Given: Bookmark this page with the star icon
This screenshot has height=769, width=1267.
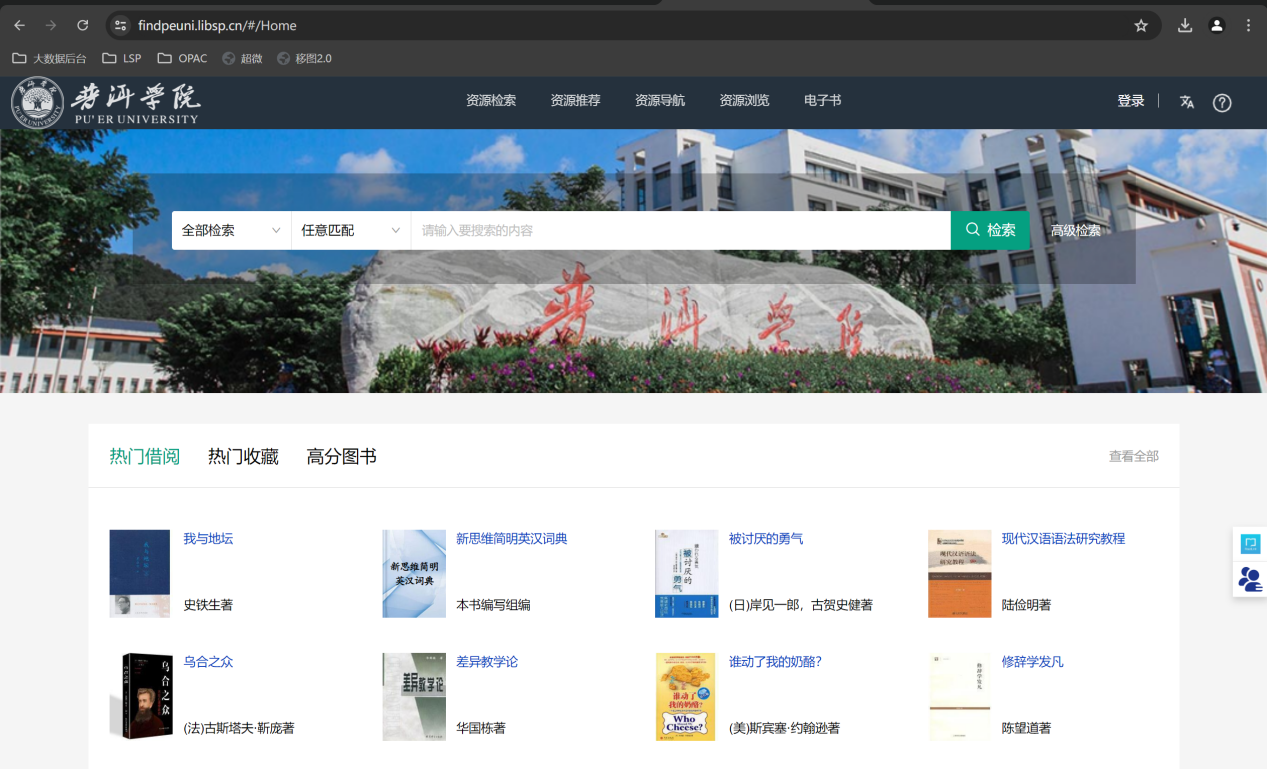Looking at the screenshot, I should (1141, 25).
